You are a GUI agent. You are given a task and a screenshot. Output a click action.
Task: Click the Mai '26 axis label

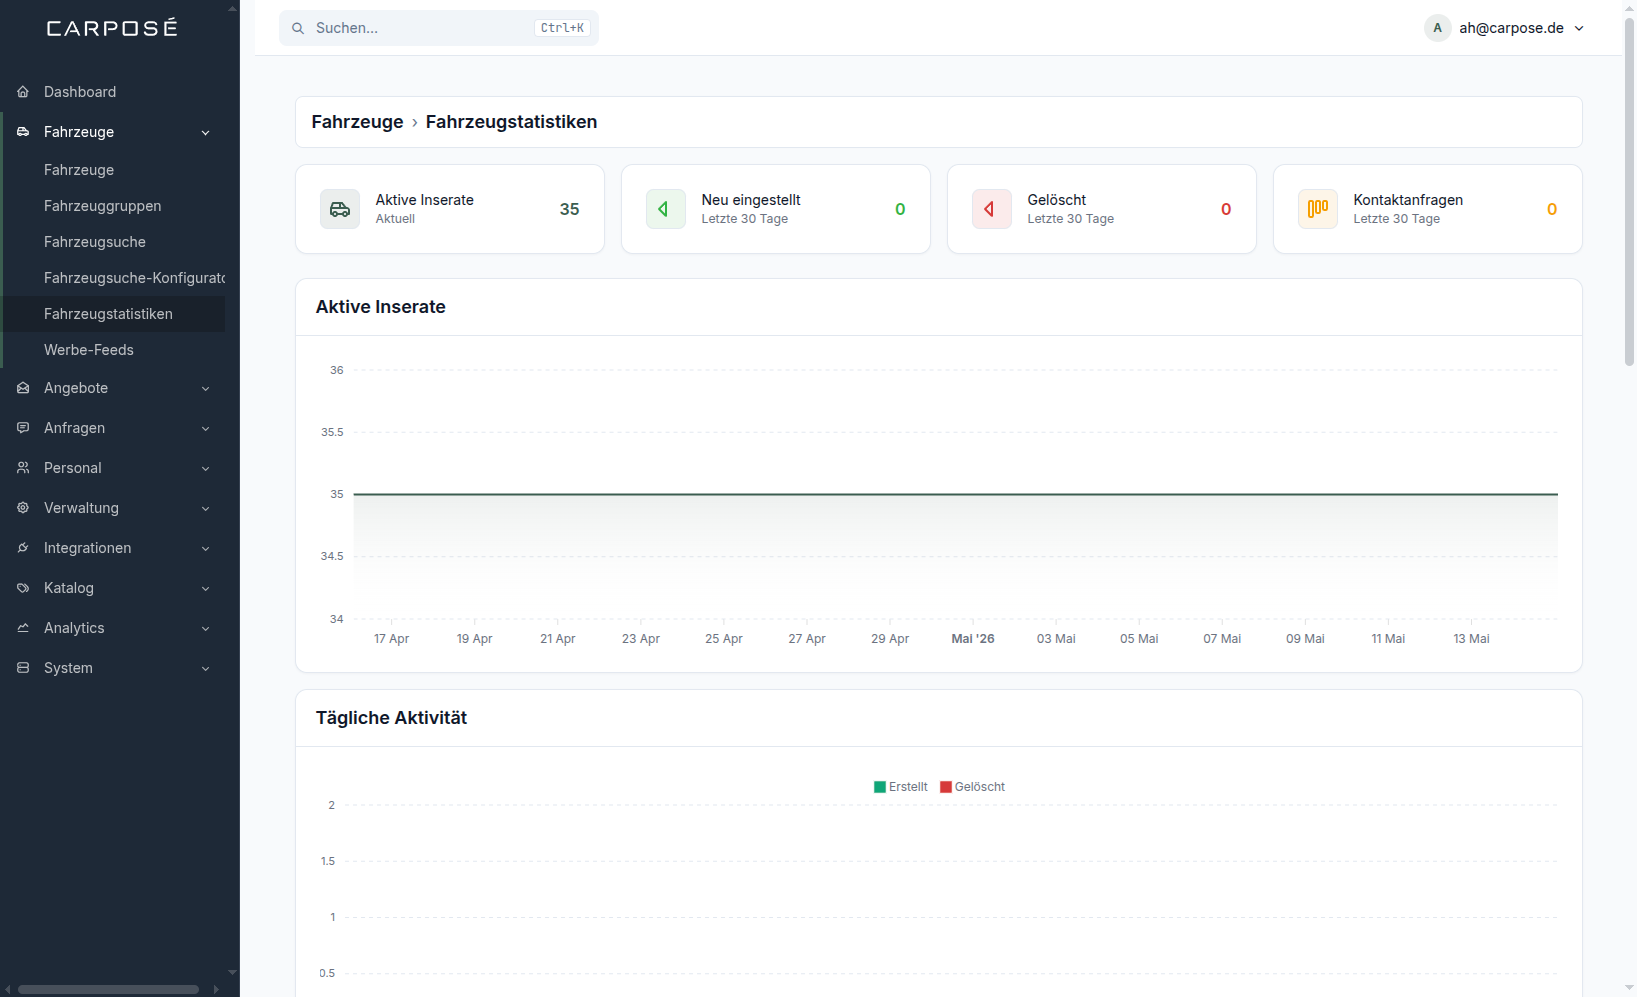tap(973, 639)
